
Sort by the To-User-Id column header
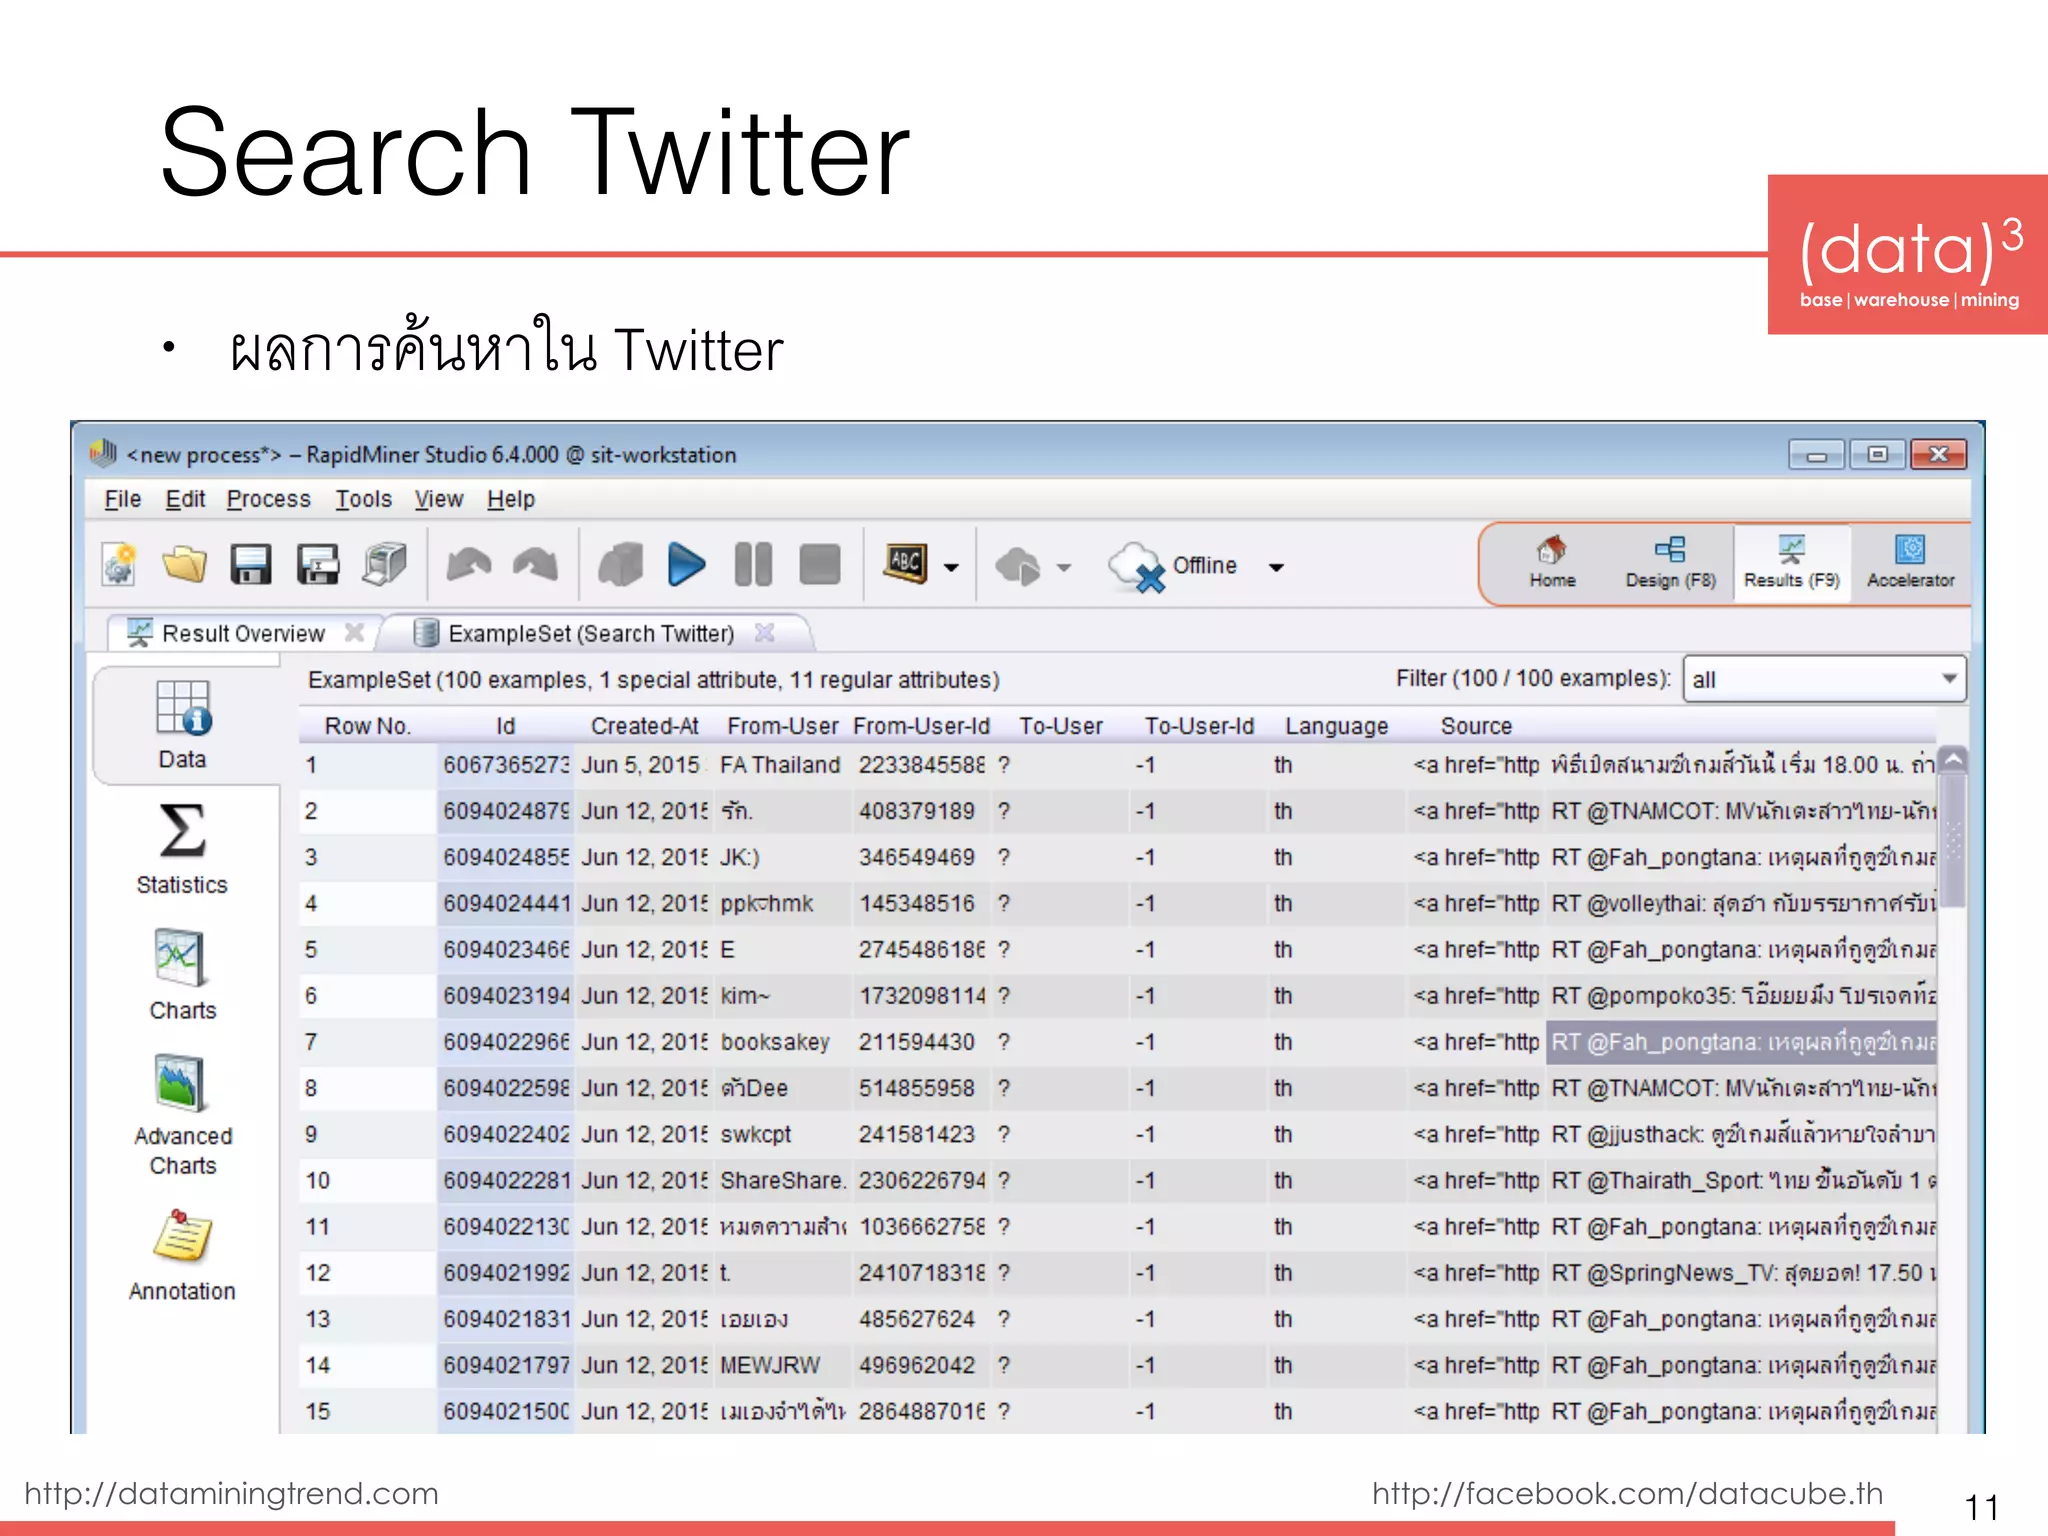coord(1198,726)
